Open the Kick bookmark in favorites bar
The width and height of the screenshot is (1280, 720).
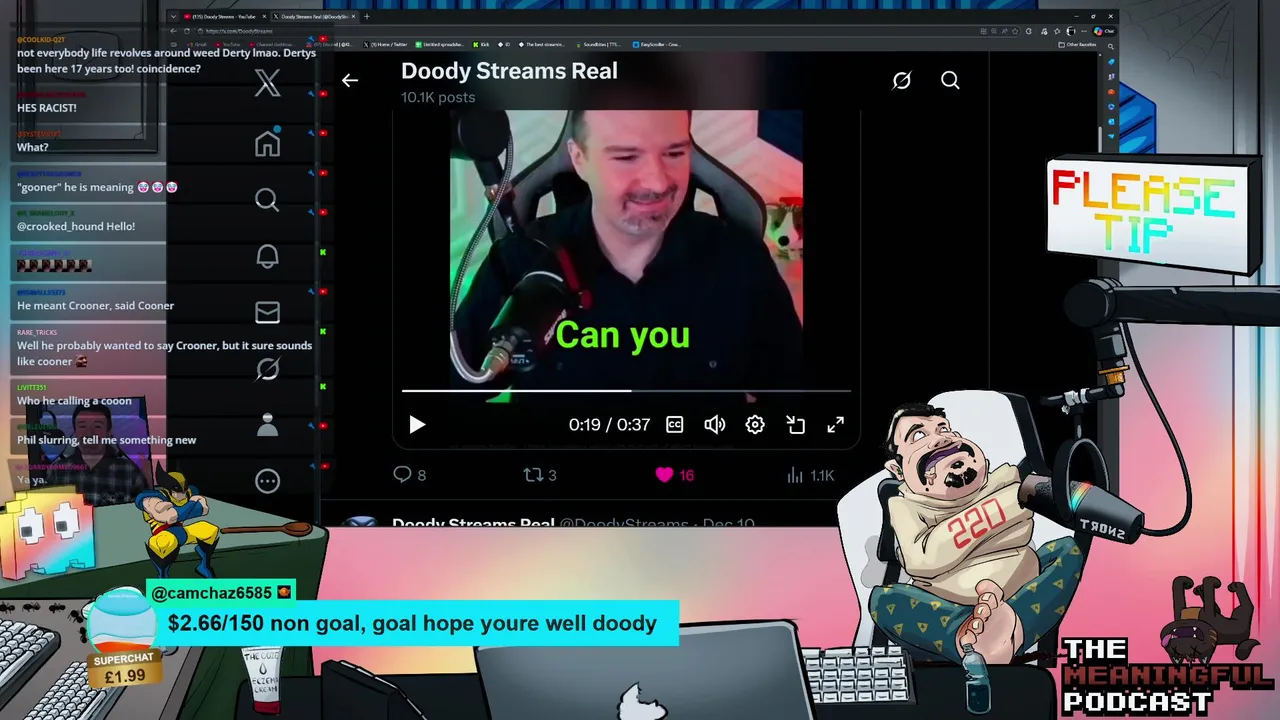tap(480, 44)
